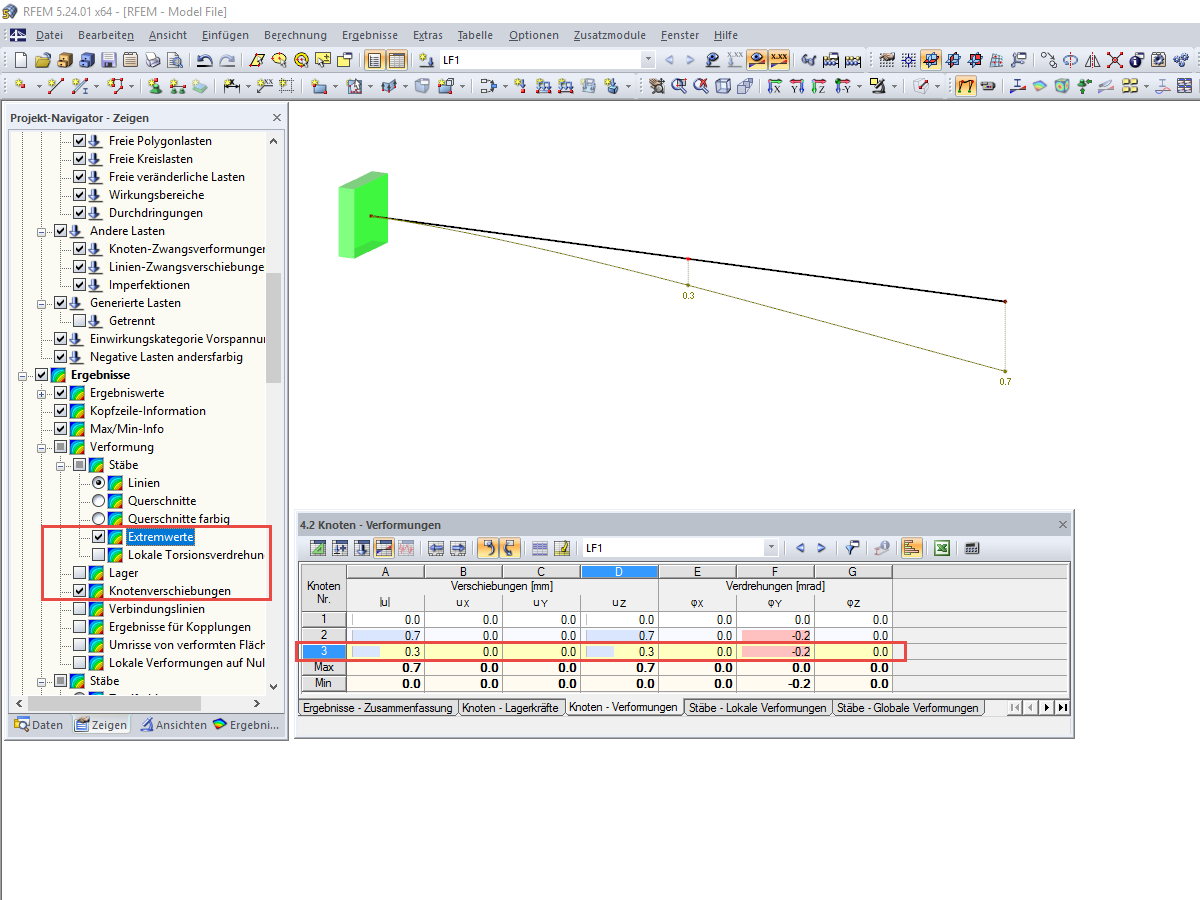Open the dropdown arrow beside new node icon

(38, 86)
